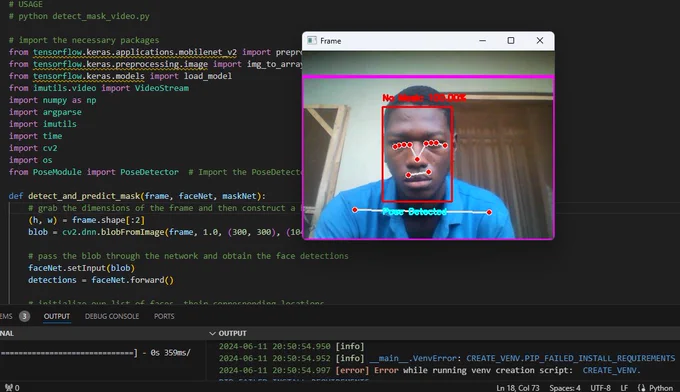The height and width of the screenshot is (392, 680).
Task: Click the cv2.dnn.blobFromImage line
Action: click(x=165, y=232)
